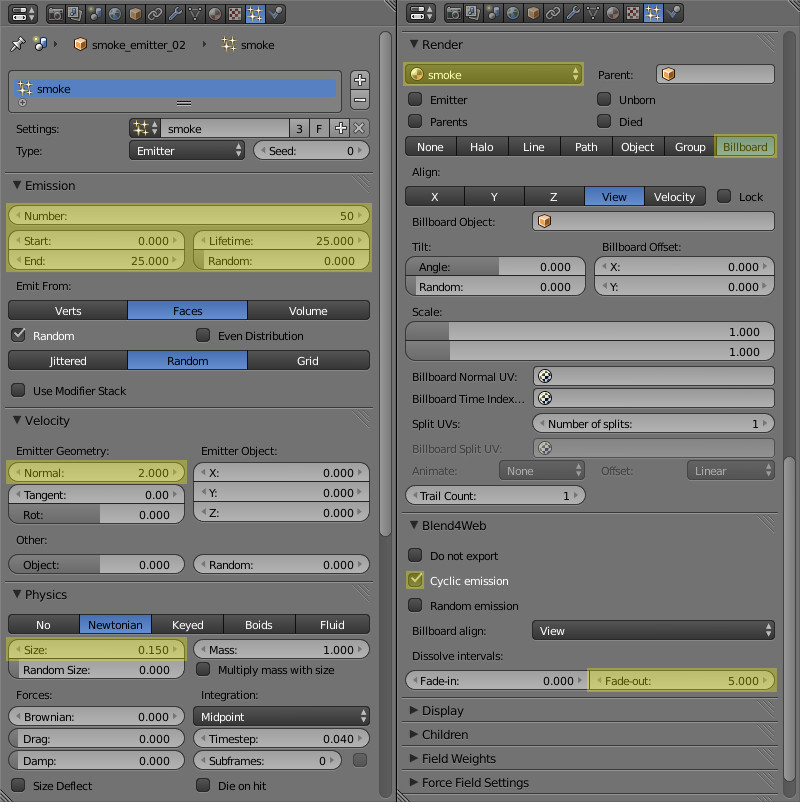The image size is (800, 802).
Task: Toggle pin icon next to smoke_emitter_02 breadcrumb
Action: (17, 45)
